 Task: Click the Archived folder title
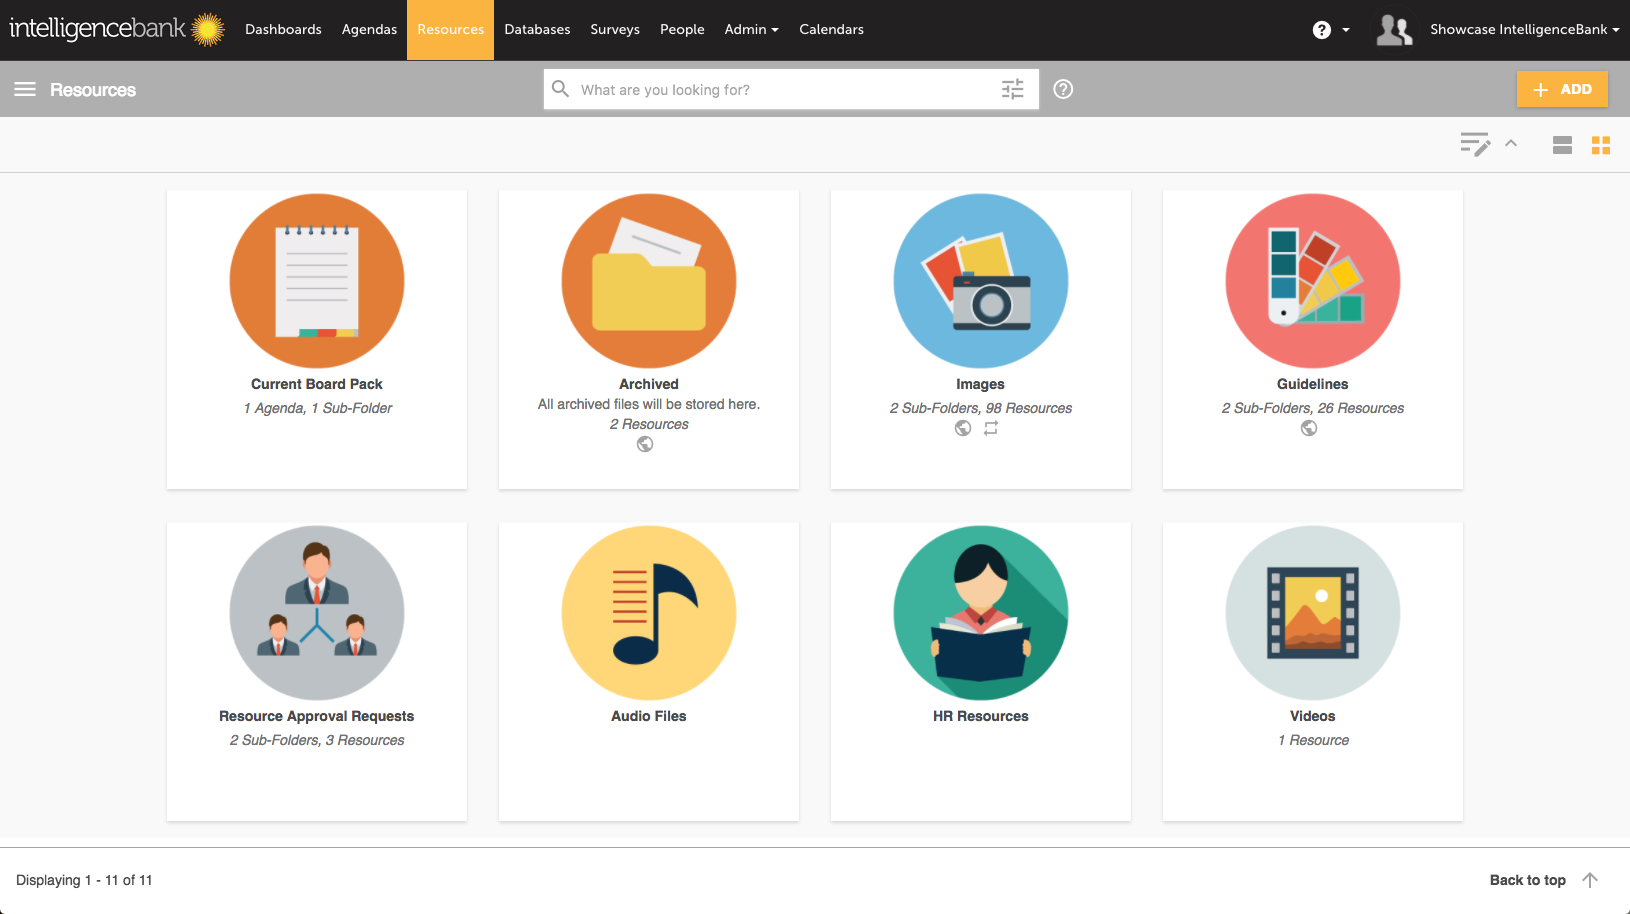click(649, 384)
